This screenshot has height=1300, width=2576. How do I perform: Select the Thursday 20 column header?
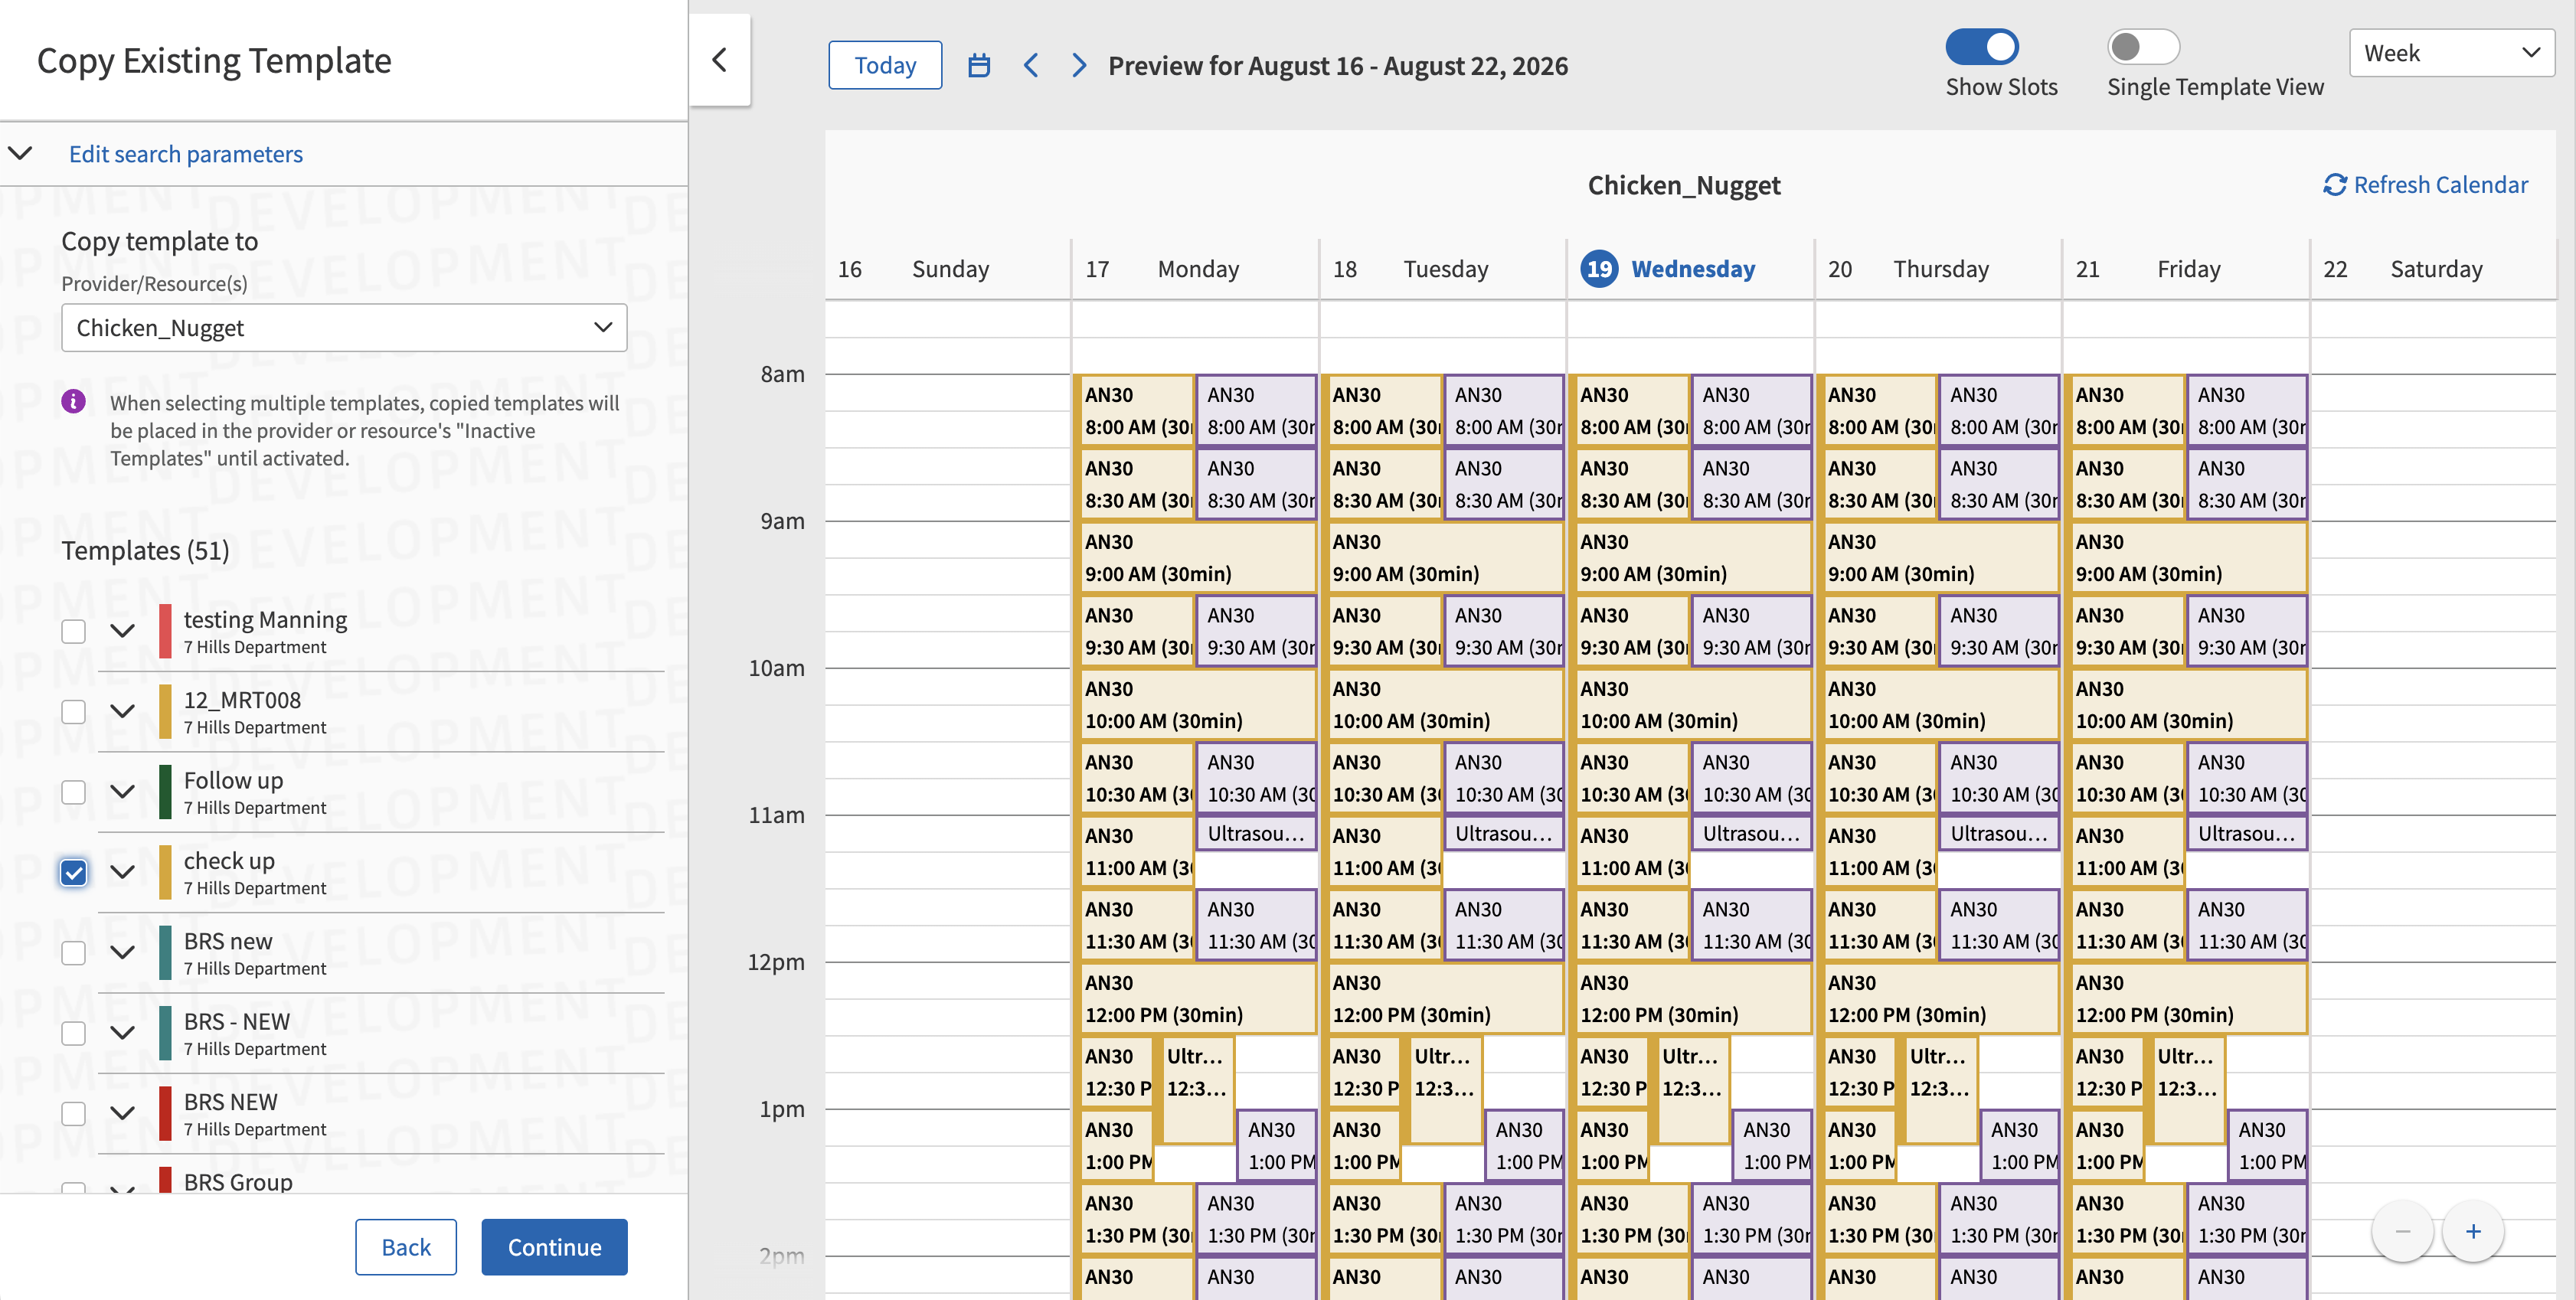(1938, 269)
